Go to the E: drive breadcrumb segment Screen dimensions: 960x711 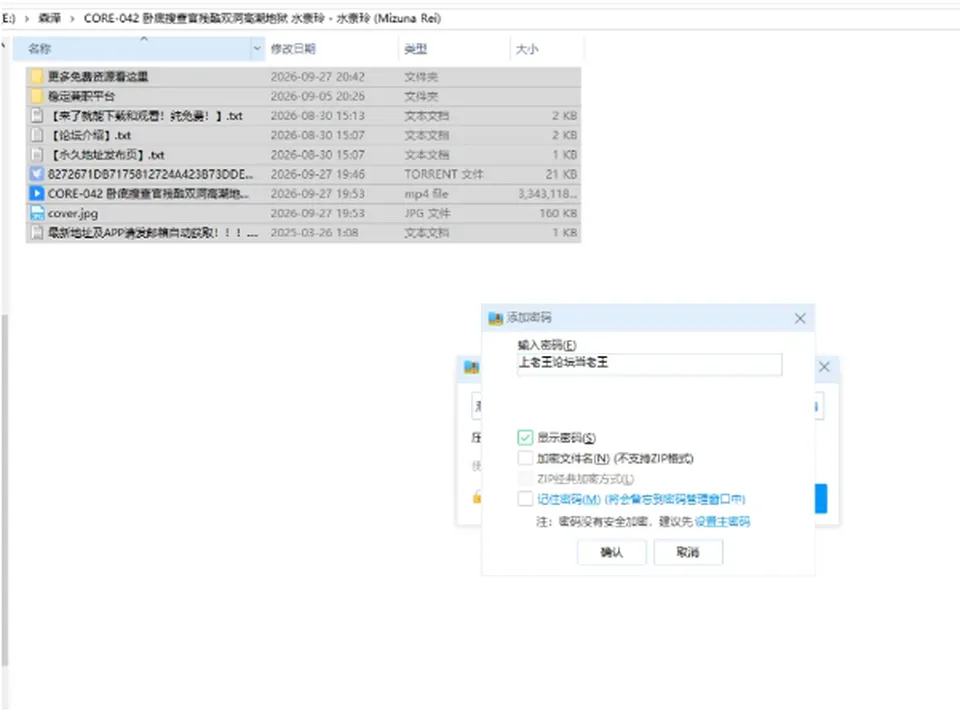tap(8, 18)
